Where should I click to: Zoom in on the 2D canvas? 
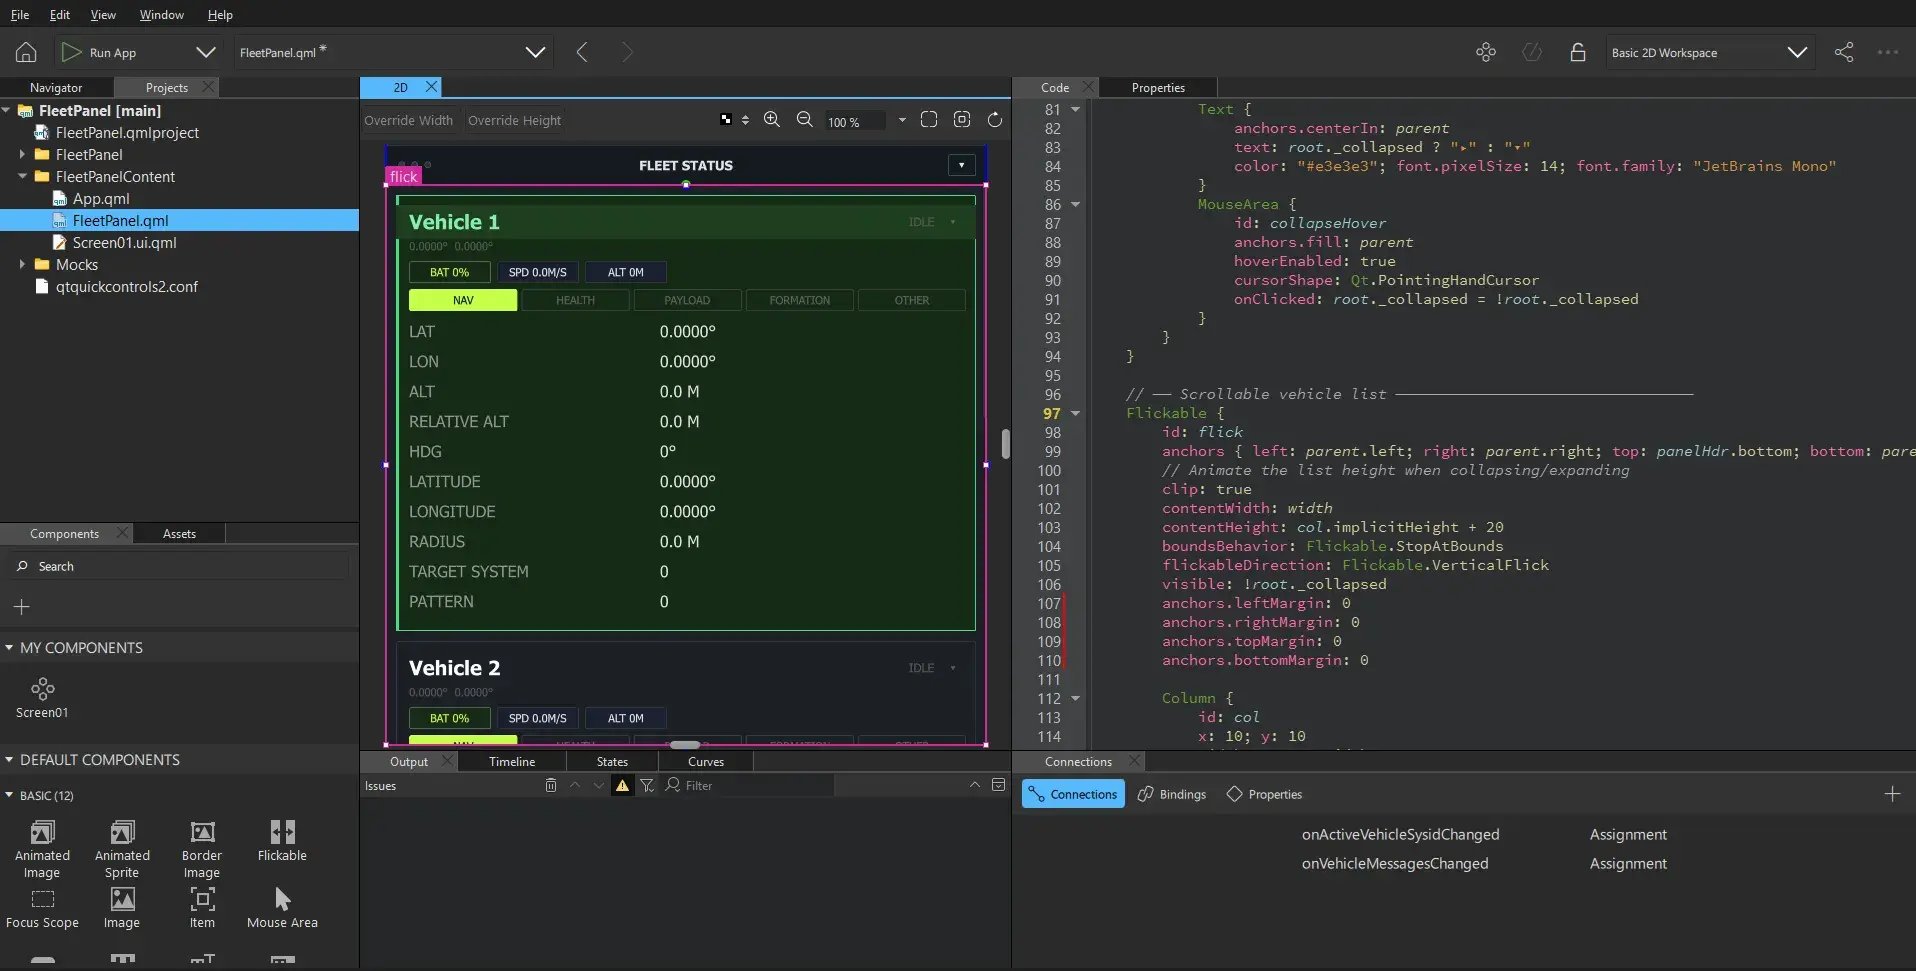tap(772, 120)
